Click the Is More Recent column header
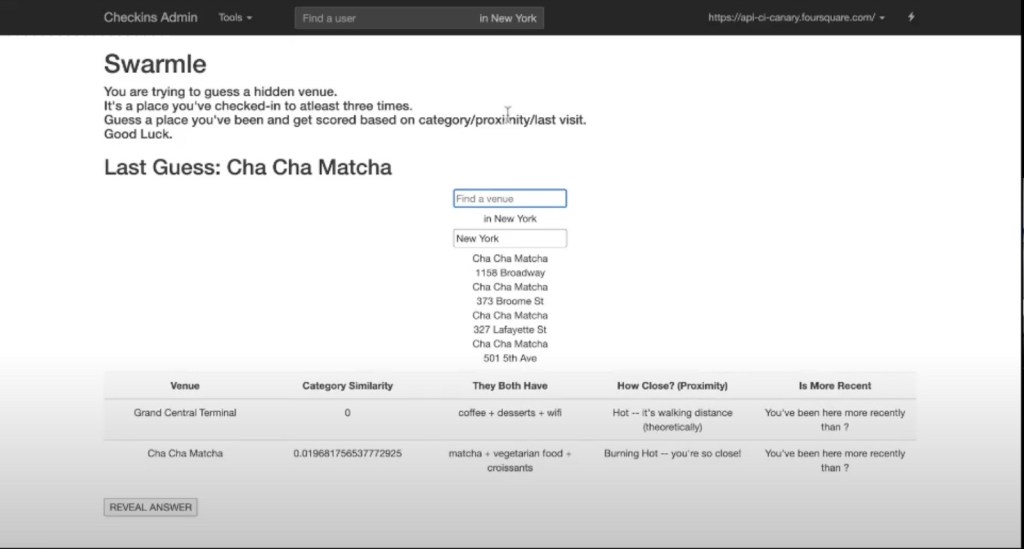 tap(835, 386)
